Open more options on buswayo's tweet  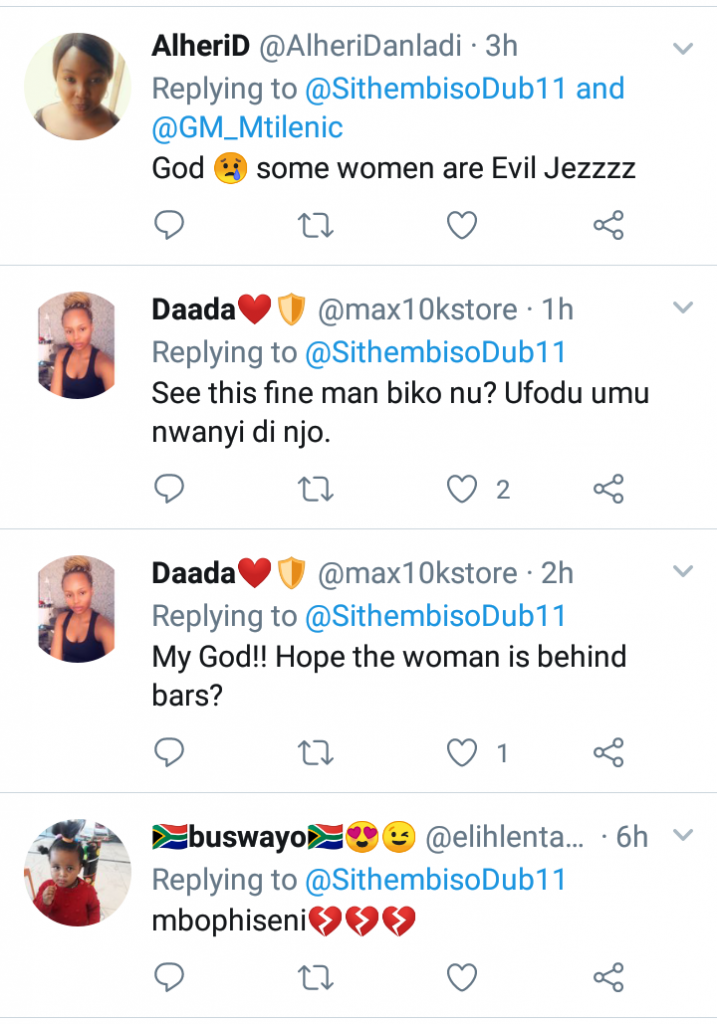pos(682,834)
